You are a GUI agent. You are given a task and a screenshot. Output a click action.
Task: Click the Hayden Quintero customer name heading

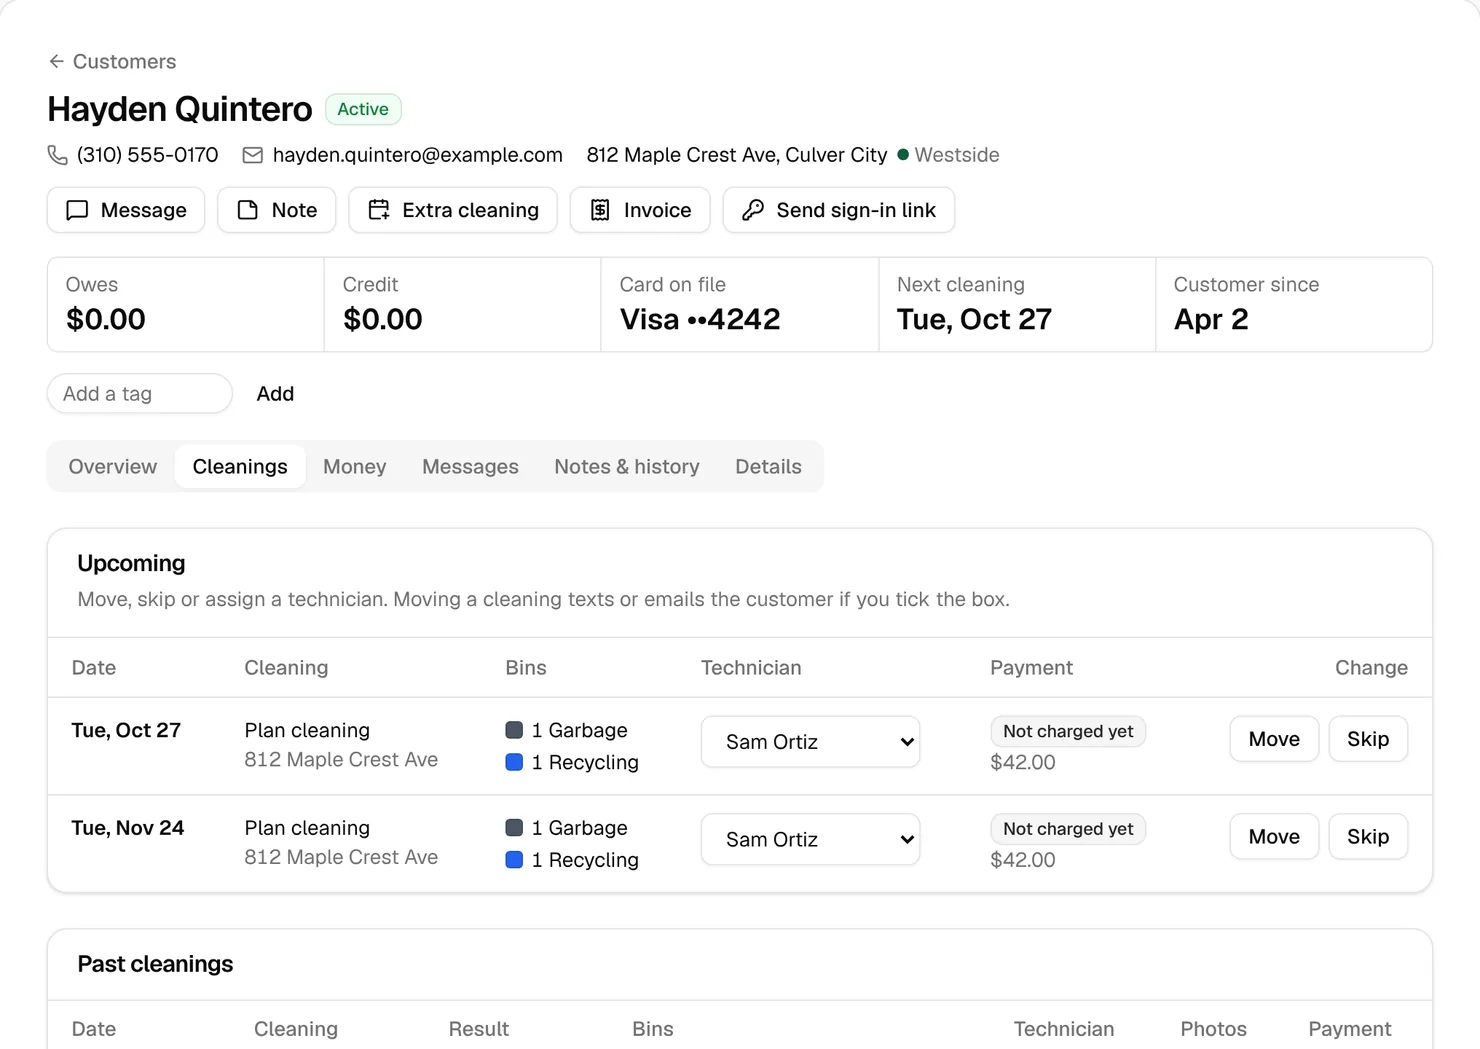coord(180,109)
